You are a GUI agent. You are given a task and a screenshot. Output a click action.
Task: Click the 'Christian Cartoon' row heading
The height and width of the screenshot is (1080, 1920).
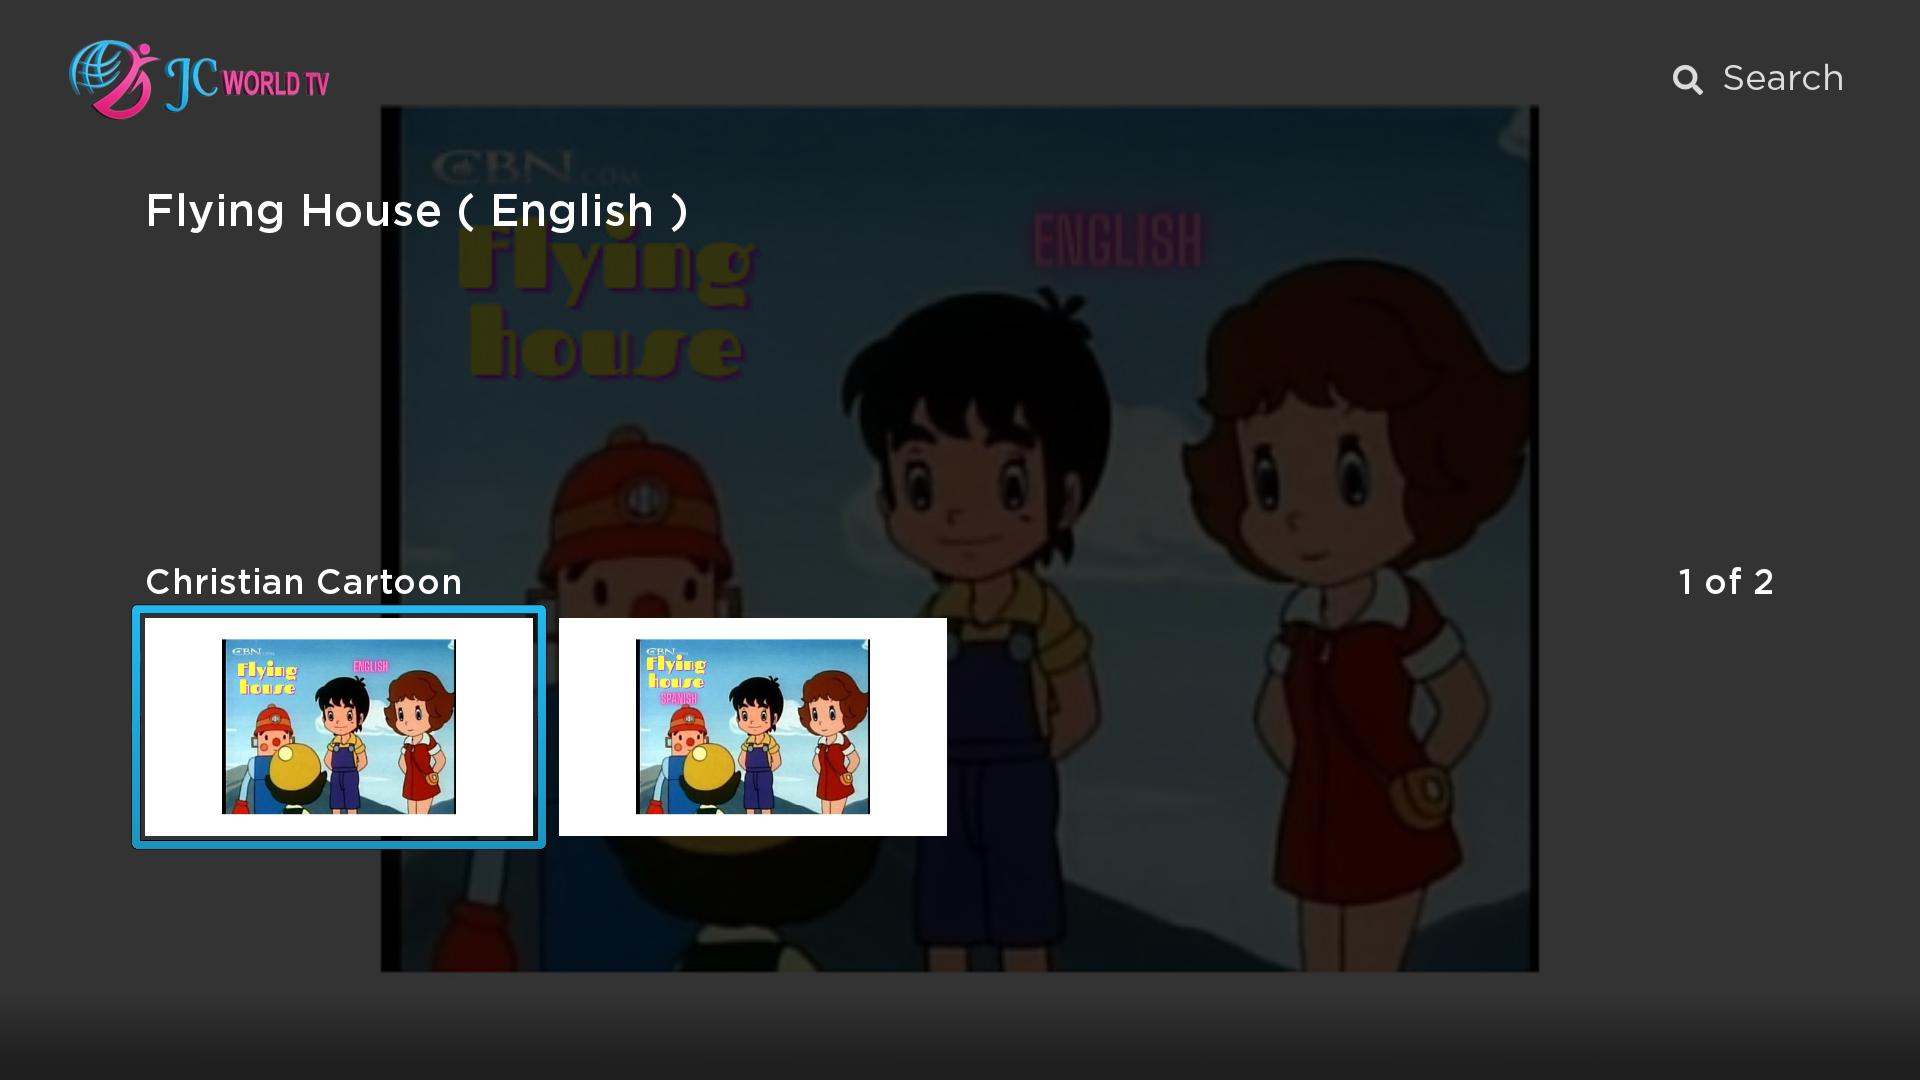coord(304,582)
